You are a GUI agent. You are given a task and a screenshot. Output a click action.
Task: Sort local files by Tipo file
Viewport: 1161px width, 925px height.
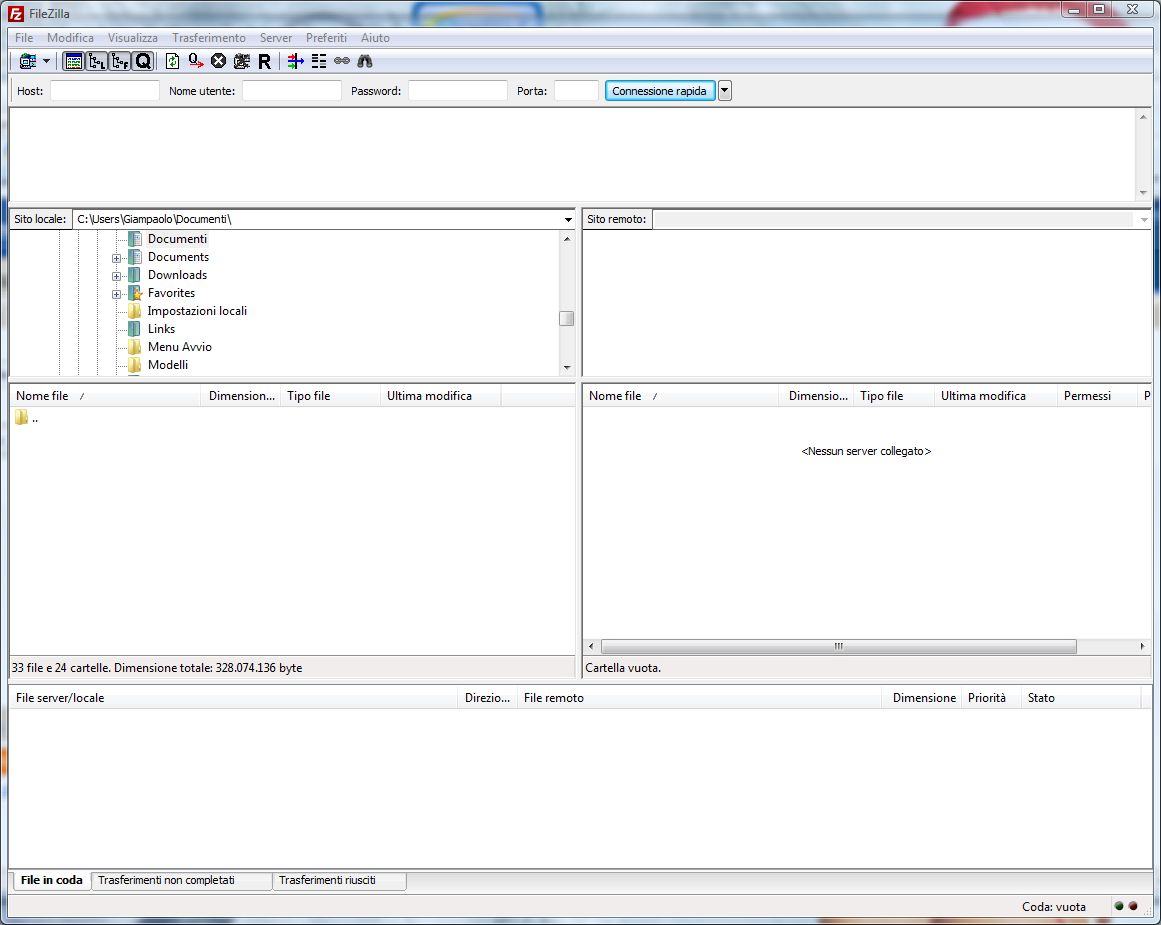pos(330,396)
